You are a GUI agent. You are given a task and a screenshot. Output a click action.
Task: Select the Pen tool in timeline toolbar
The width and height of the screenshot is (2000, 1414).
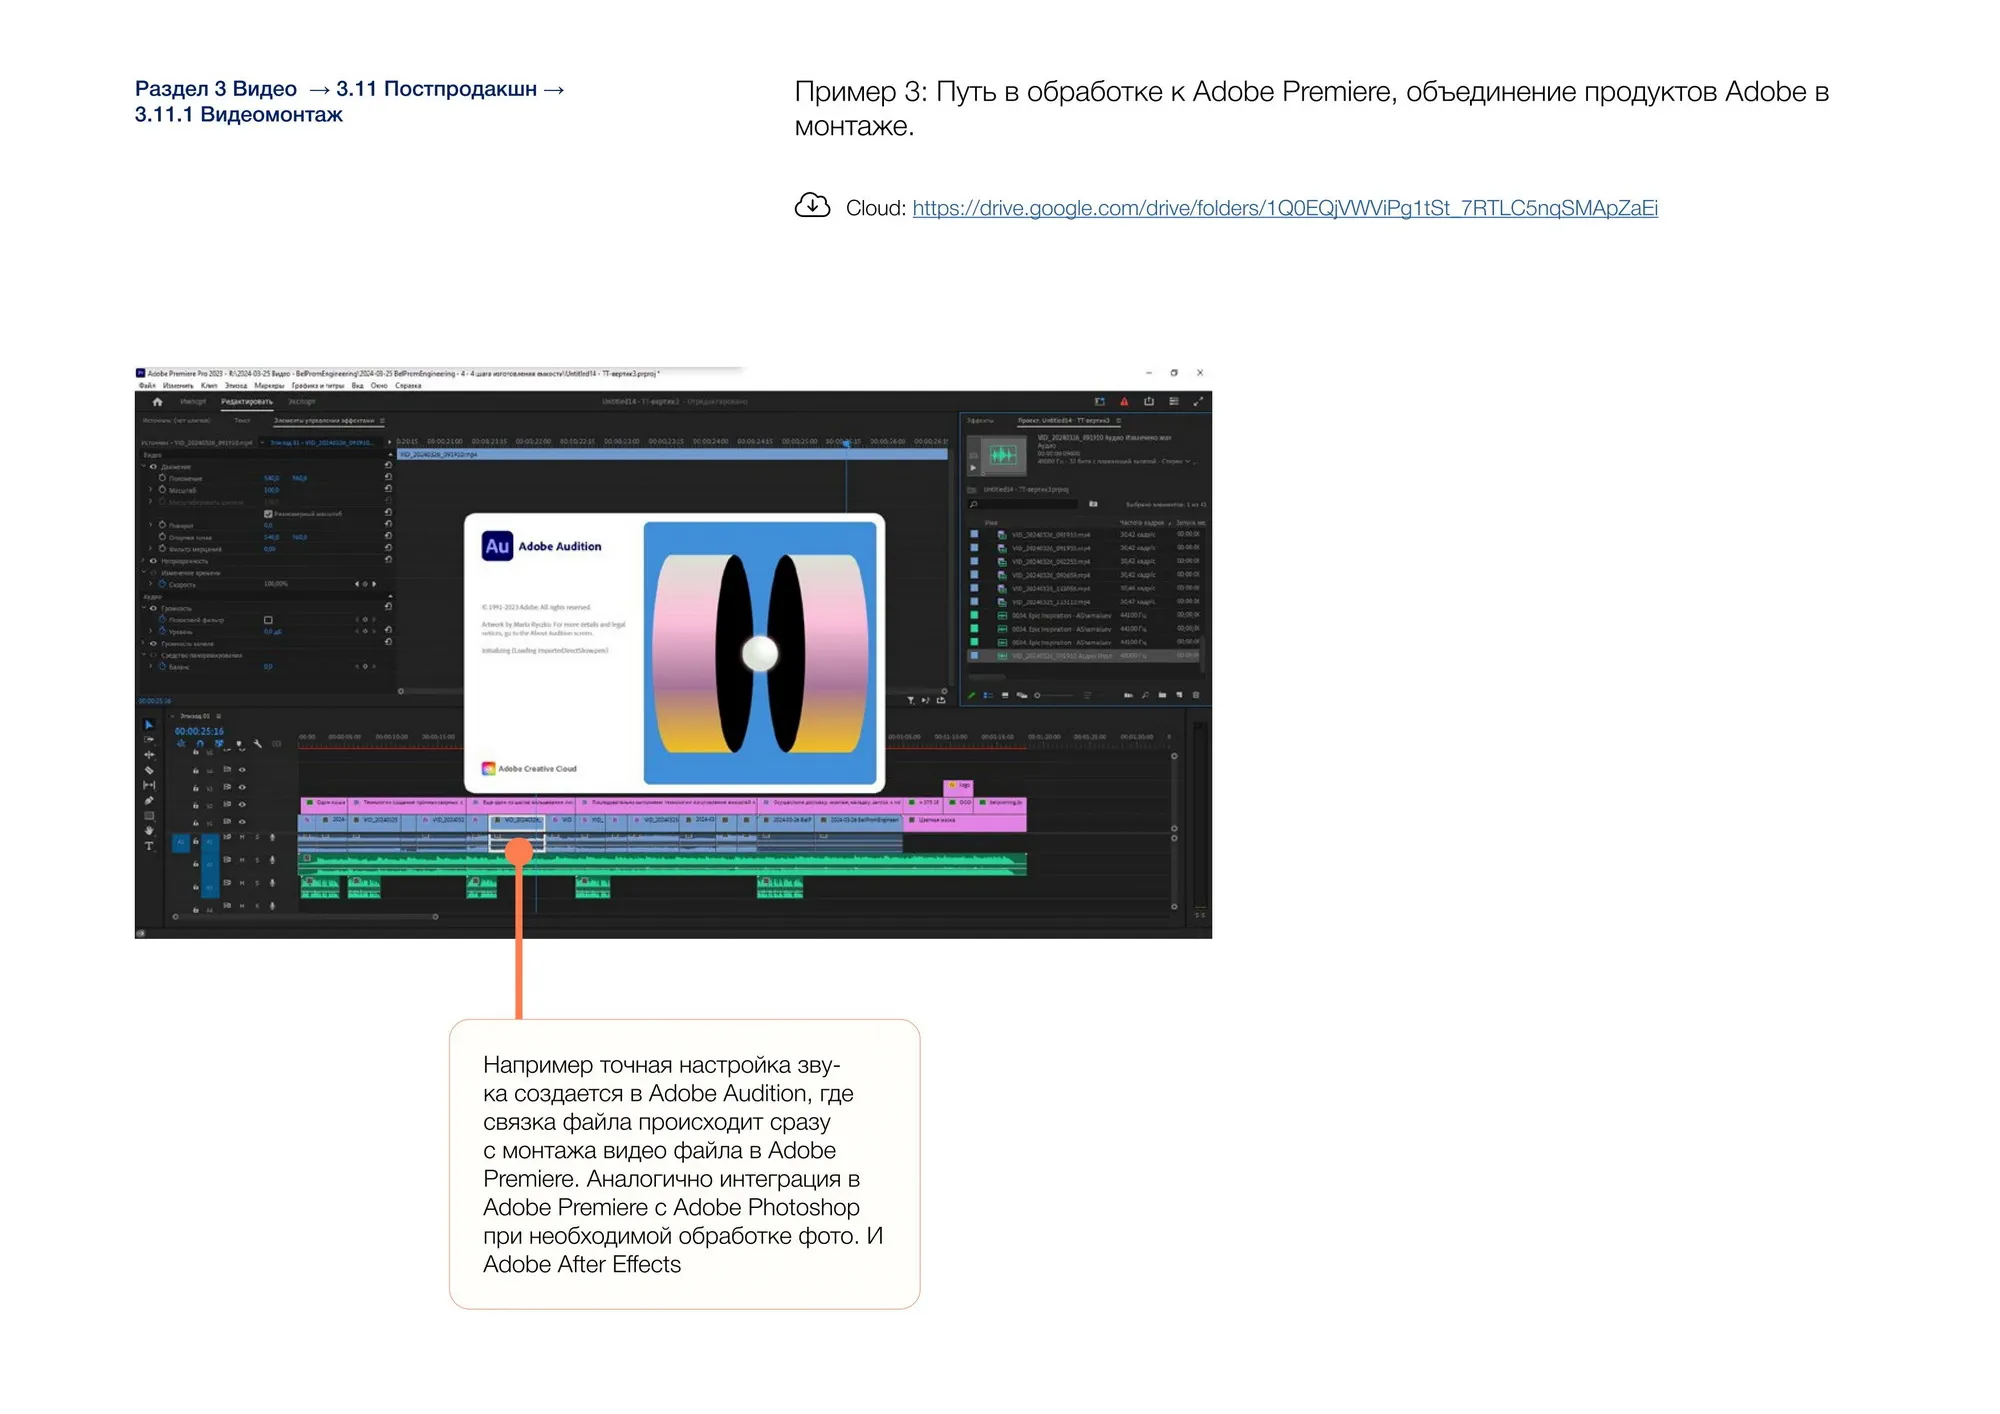coord(149,800)
